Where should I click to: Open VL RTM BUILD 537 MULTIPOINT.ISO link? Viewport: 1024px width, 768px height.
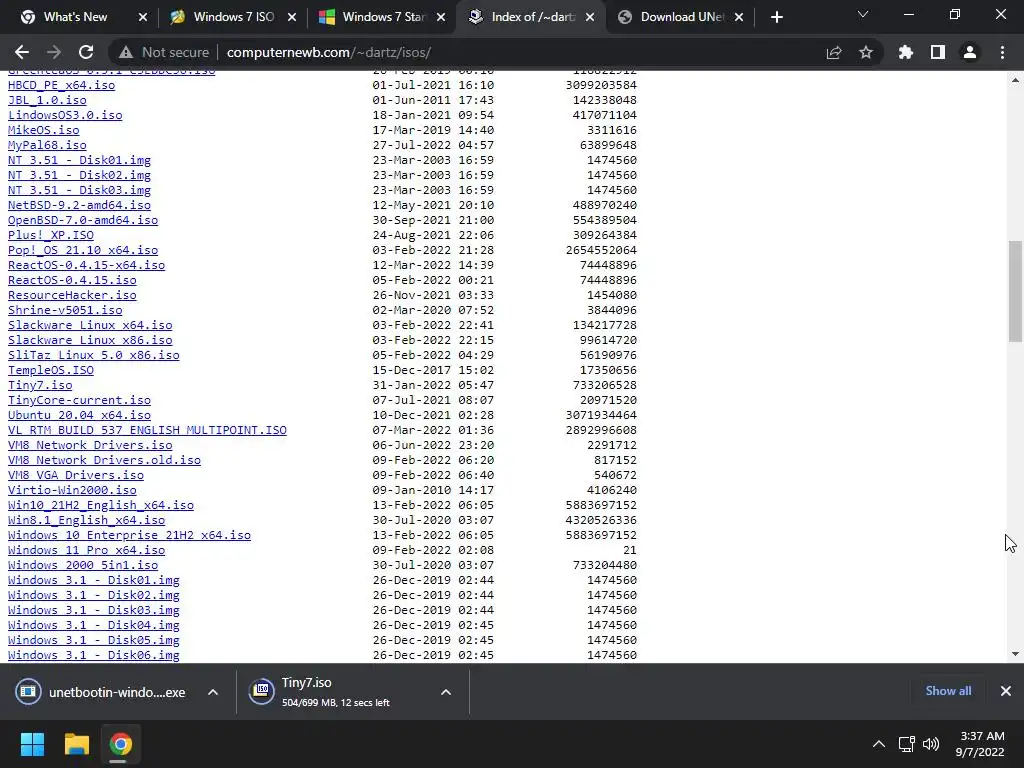pyautogui.click(x=147, y=430)
